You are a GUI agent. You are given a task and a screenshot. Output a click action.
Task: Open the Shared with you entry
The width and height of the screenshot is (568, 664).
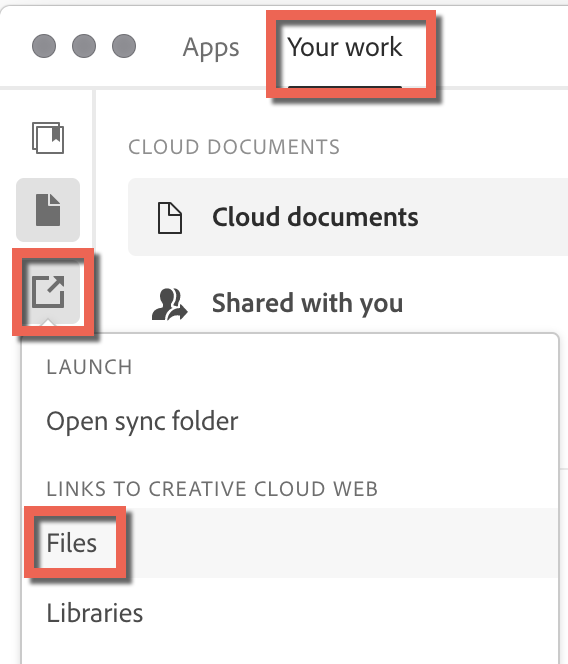(307, 303)
